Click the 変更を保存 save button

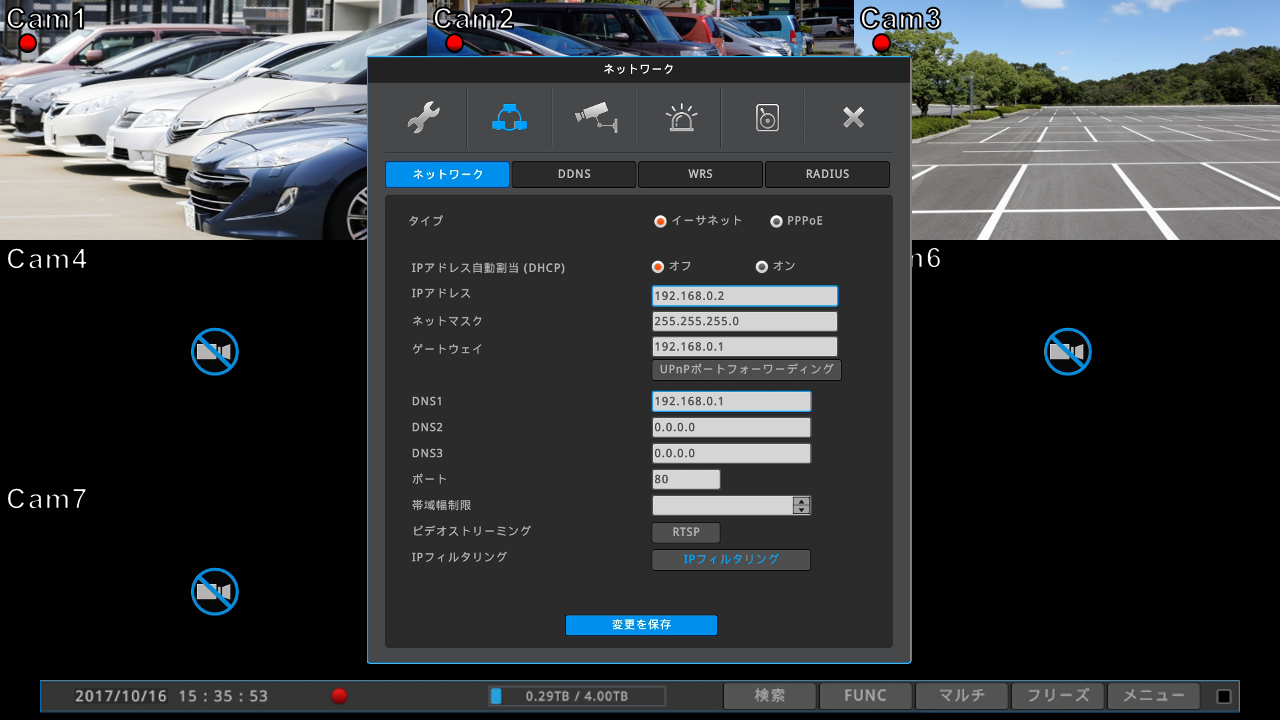(641, 625)
